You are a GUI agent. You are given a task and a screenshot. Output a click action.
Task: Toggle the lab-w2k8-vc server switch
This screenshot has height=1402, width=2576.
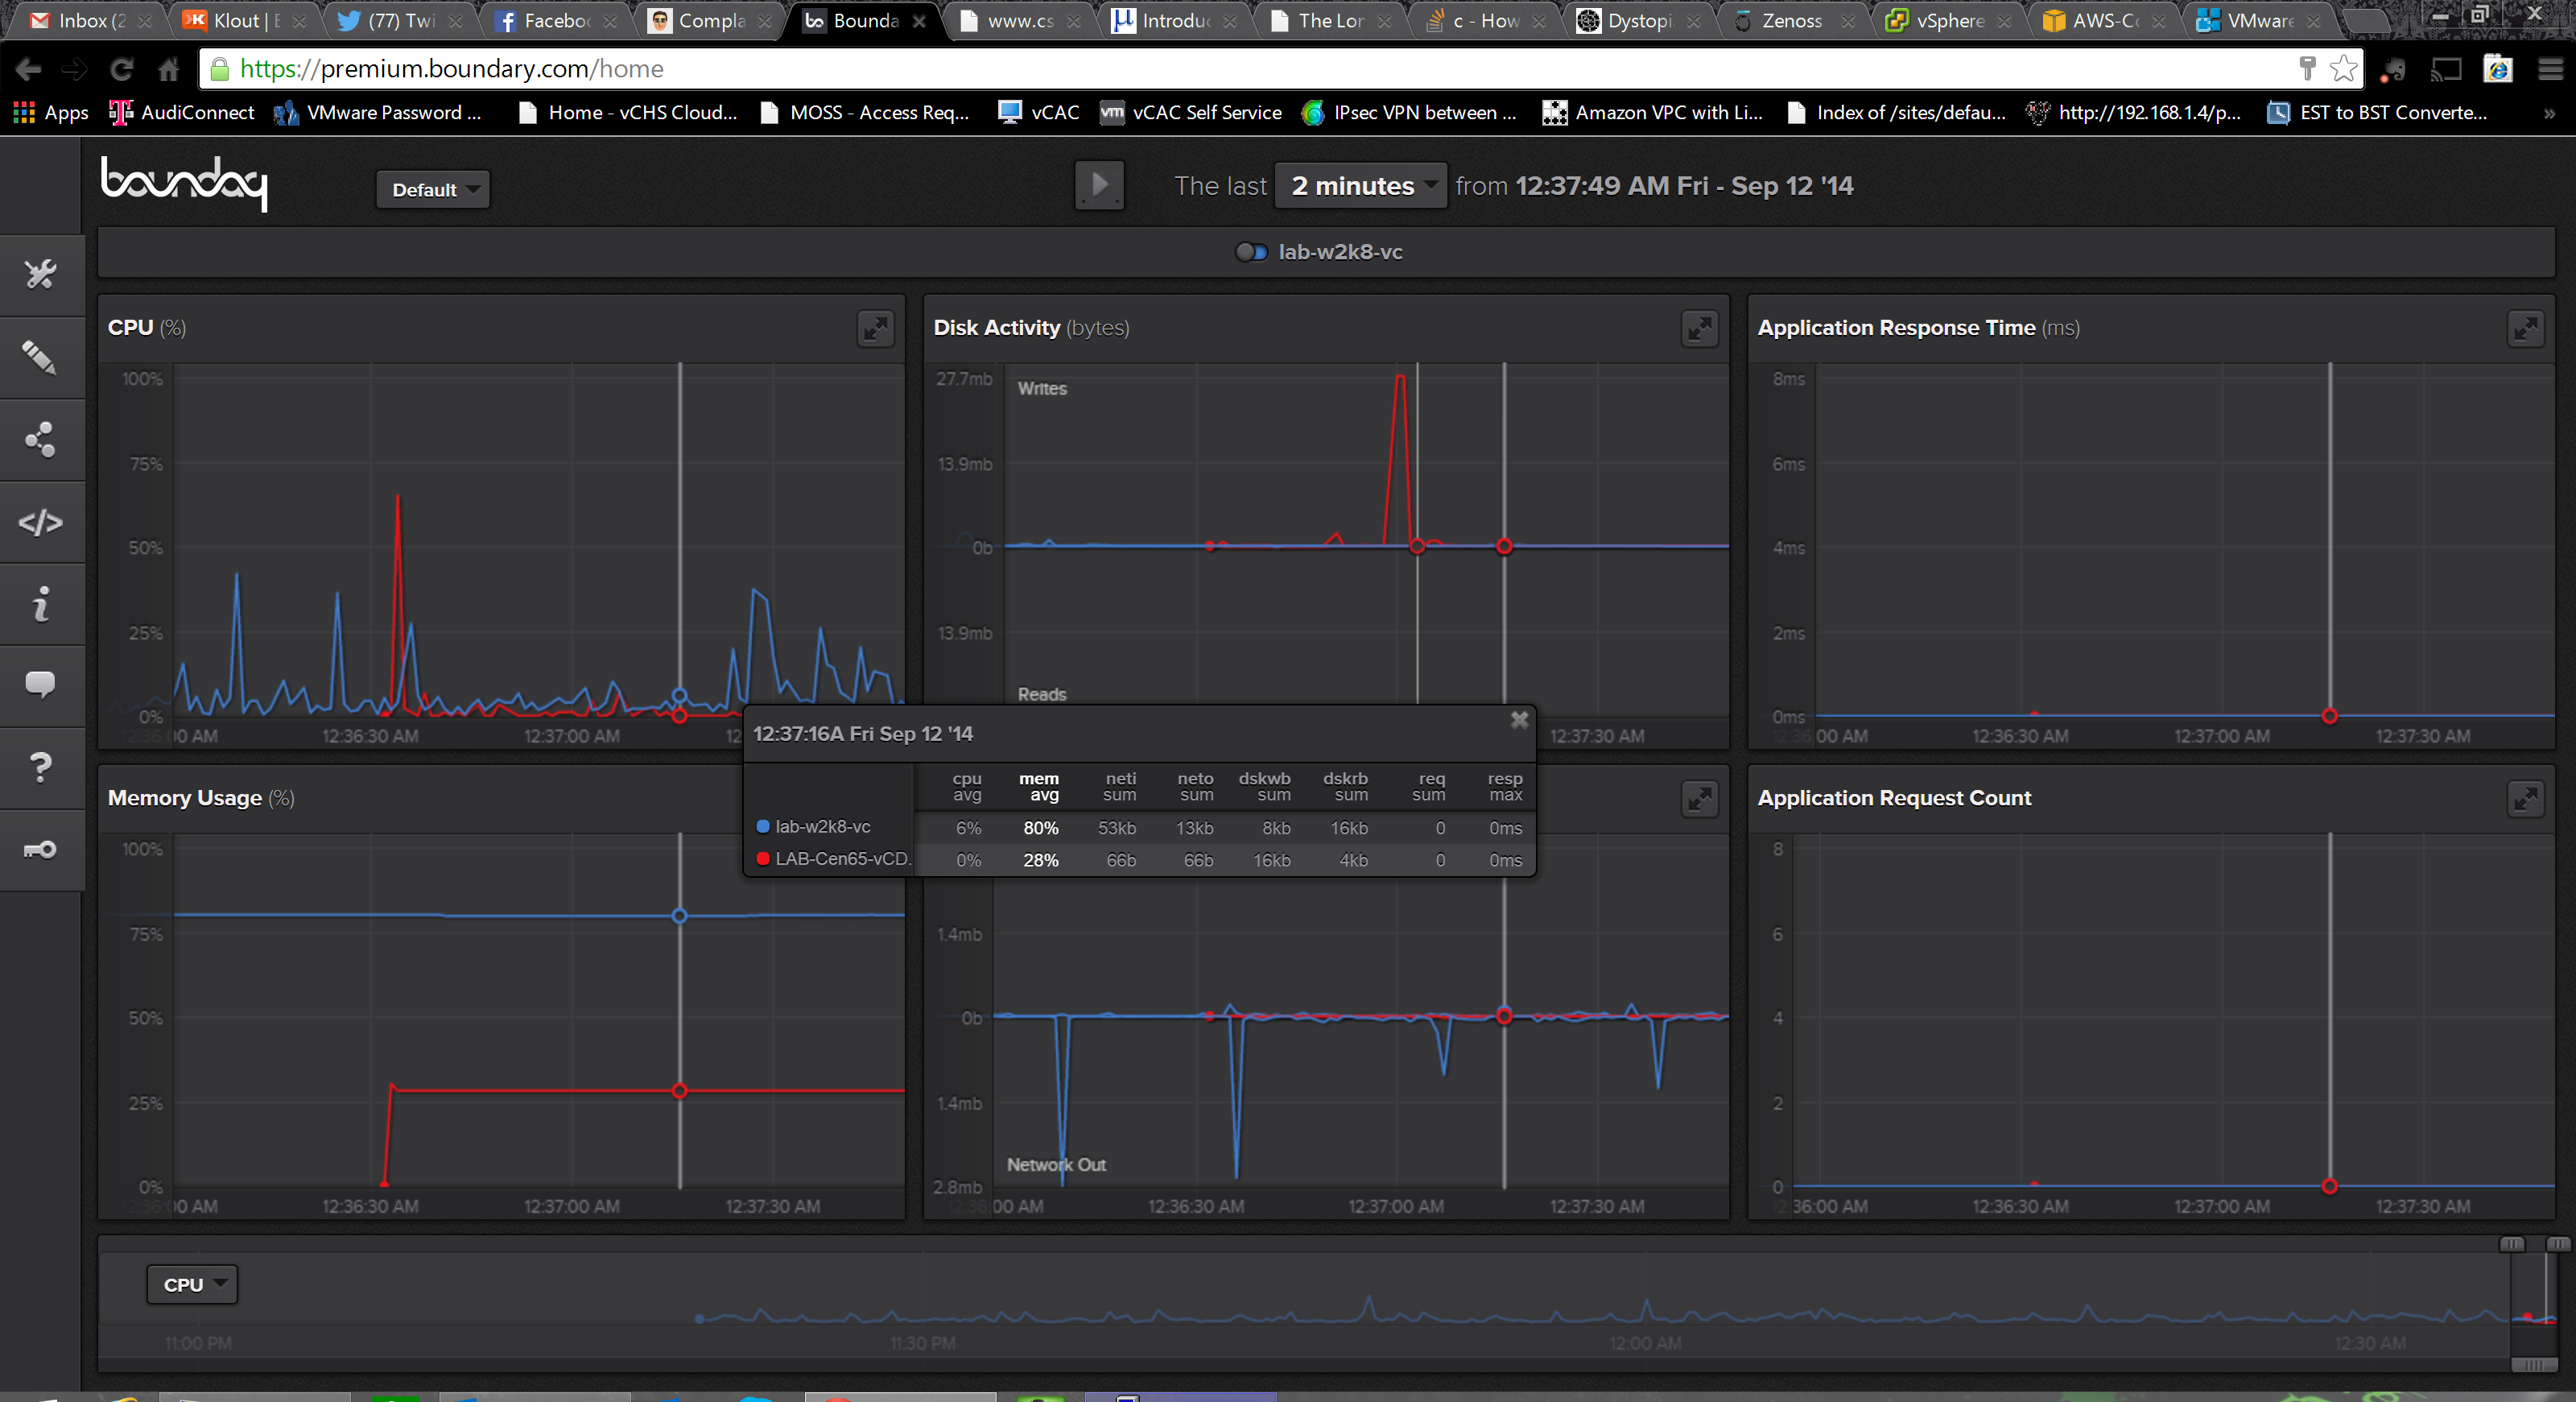[1251, 252]
